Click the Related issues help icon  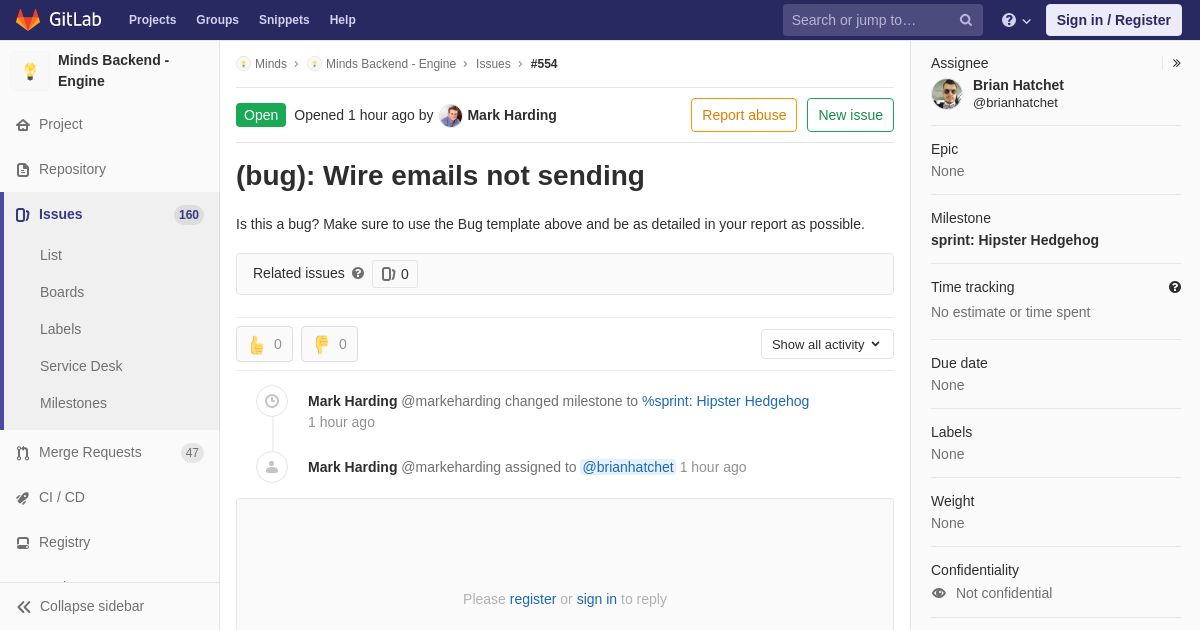click(358, 273)
